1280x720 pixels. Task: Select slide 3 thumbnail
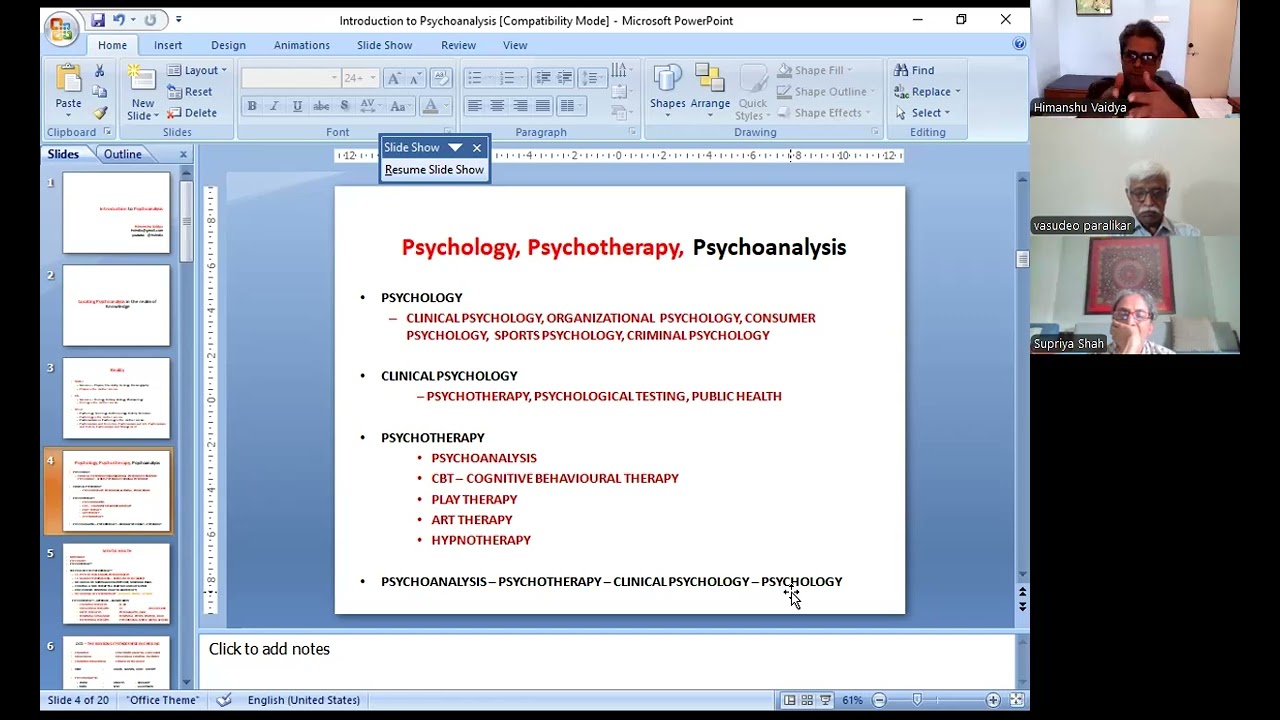[117, 399]
